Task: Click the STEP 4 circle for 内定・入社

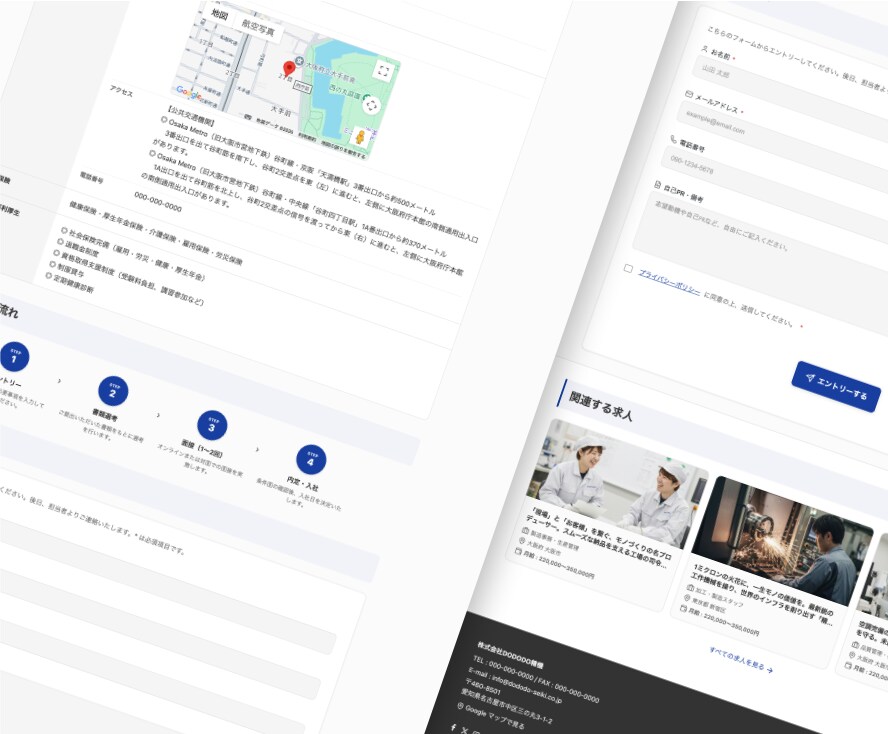Action: coord(311,459)
